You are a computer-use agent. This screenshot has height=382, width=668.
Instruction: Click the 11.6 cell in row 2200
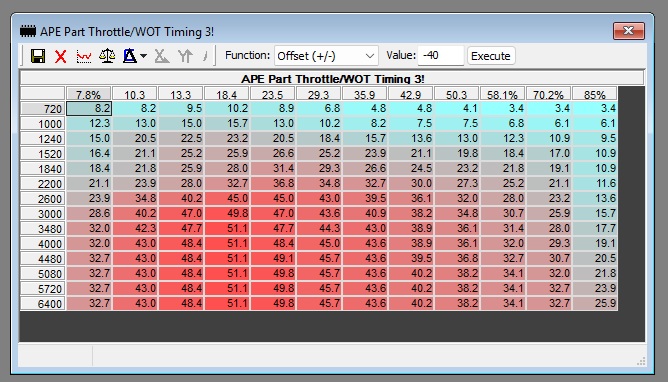[x=595, y=183]
